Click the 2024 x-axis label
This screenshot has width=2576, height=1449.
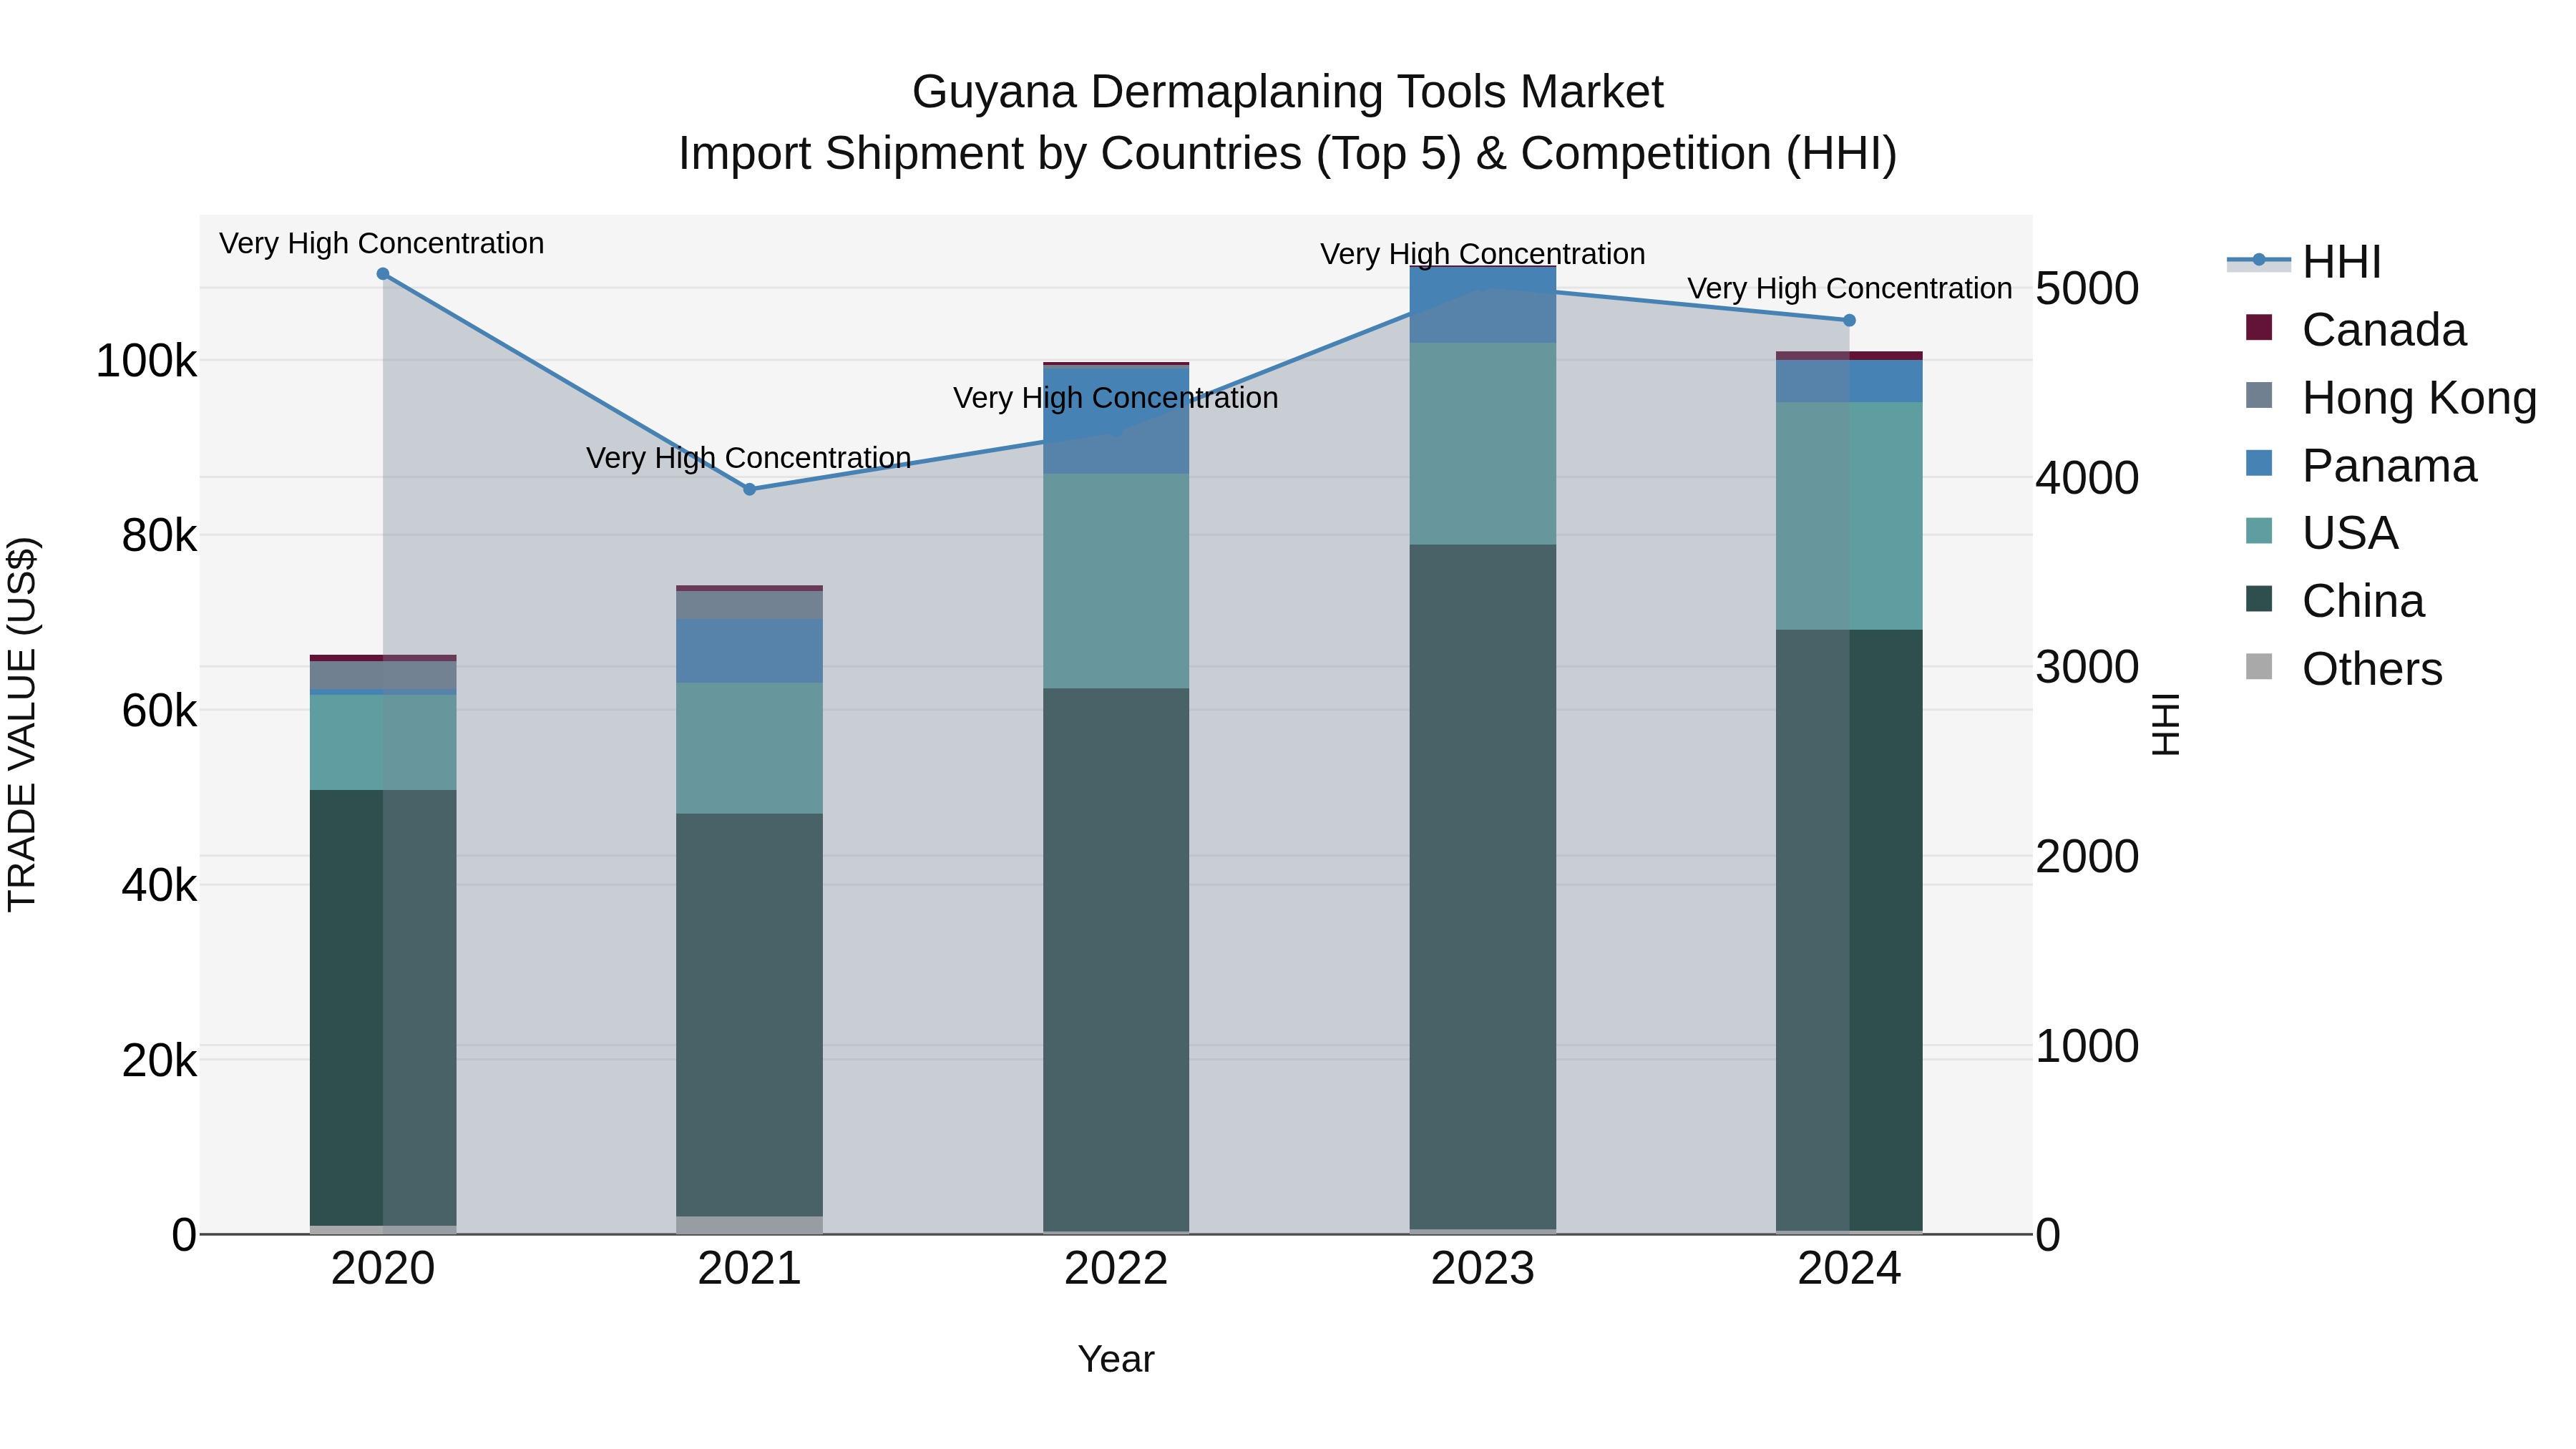(1849, 1269)
